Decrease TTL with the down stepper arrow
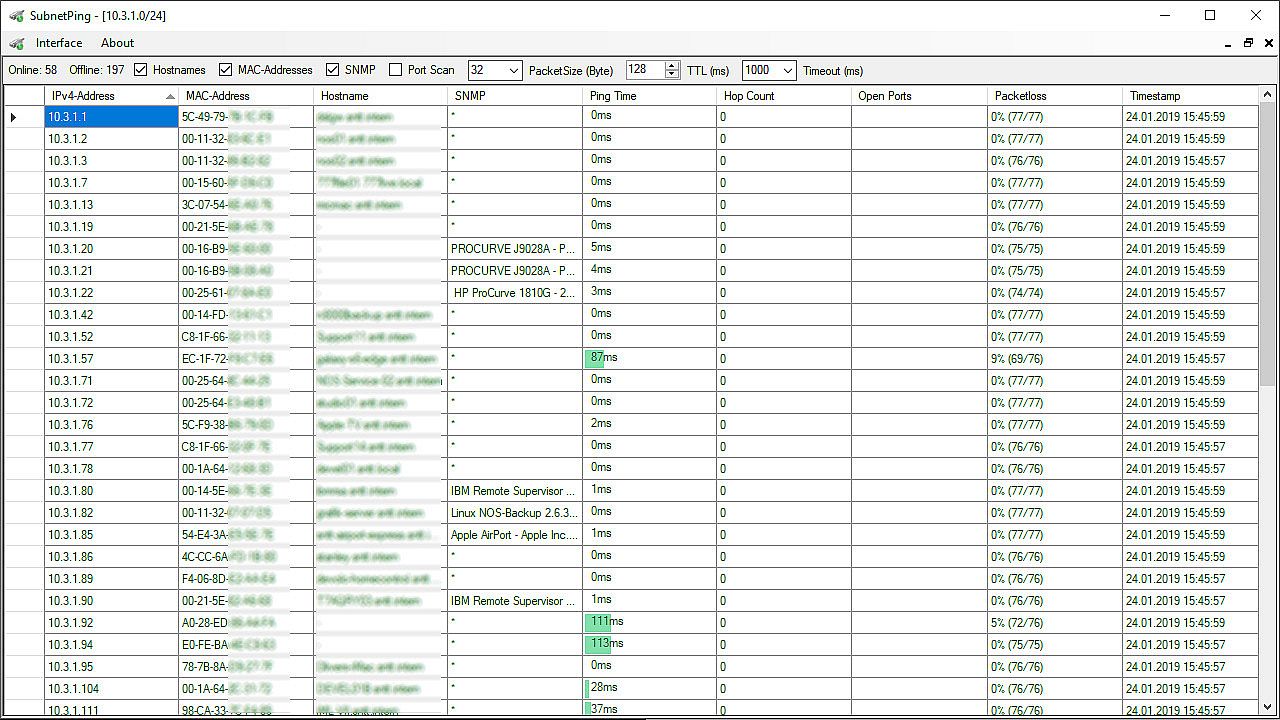This screenshot has height=720, width=1280. 672,75
